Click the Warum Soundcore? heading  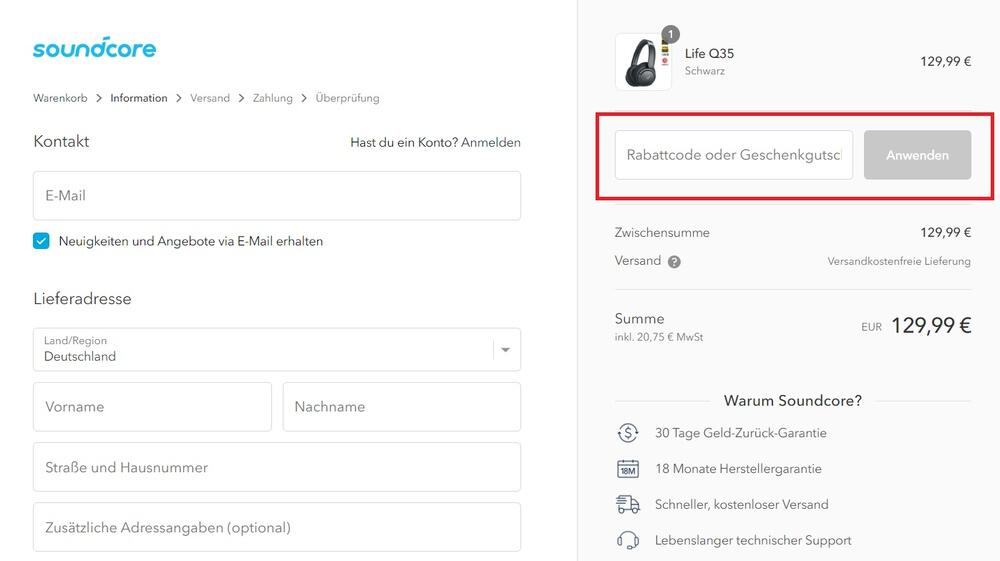[x=793, y=400]
